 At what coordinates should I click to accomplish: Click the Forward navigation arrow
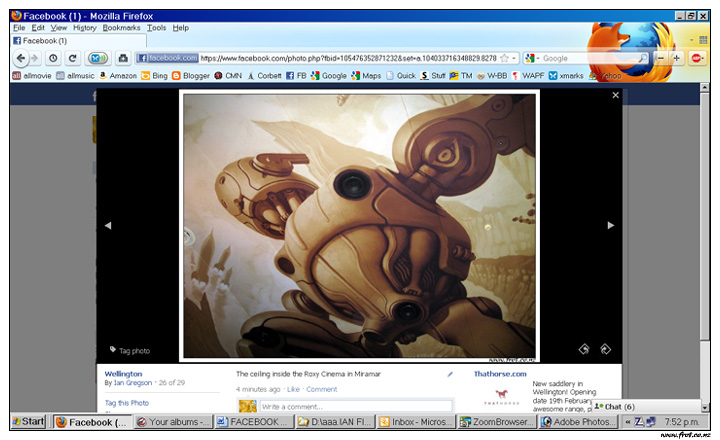coord(34,58)
